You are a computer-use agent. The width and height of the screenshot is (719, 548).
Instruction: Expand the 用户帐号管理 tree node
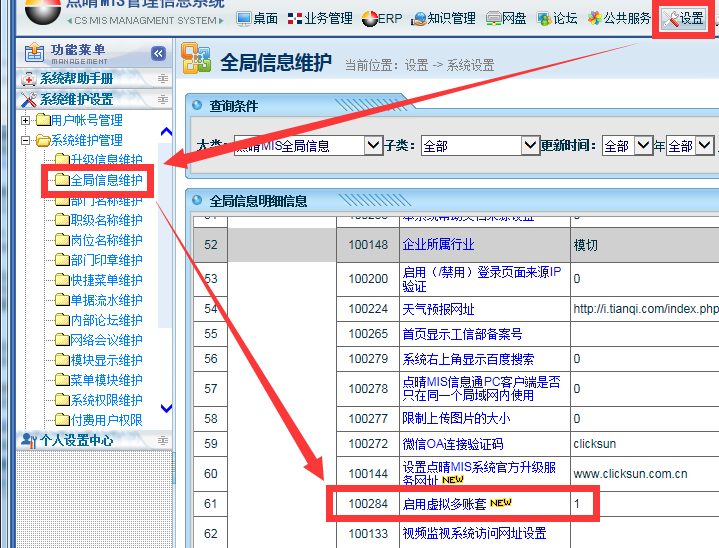pyautogui.click(x=26, y=121)
